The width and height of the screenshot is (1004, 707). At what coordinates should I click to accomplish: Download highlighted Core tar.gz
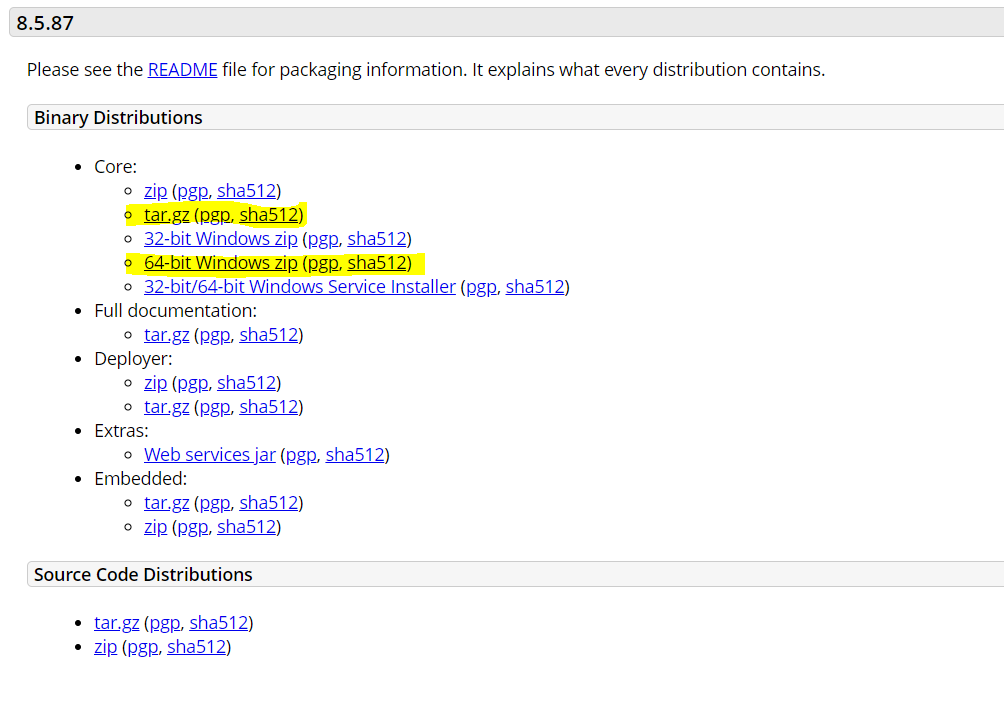pos(166,215)
